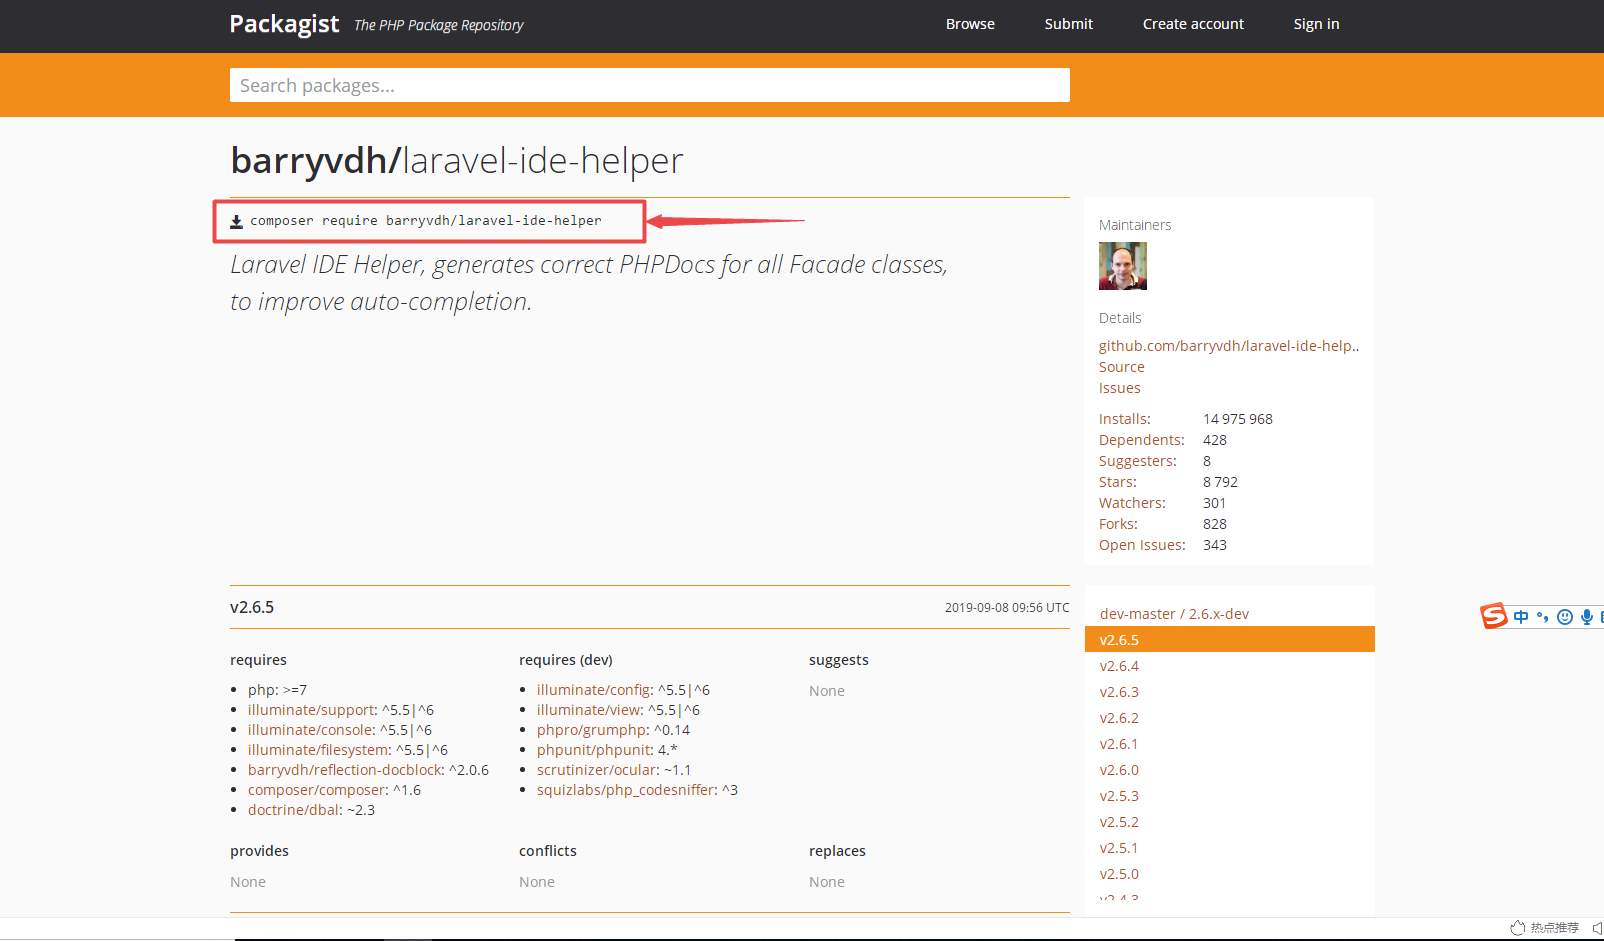Click the Installs count 14 975 968
The width and height of the screenshot is (1604, 941).
pos(1238,419)
